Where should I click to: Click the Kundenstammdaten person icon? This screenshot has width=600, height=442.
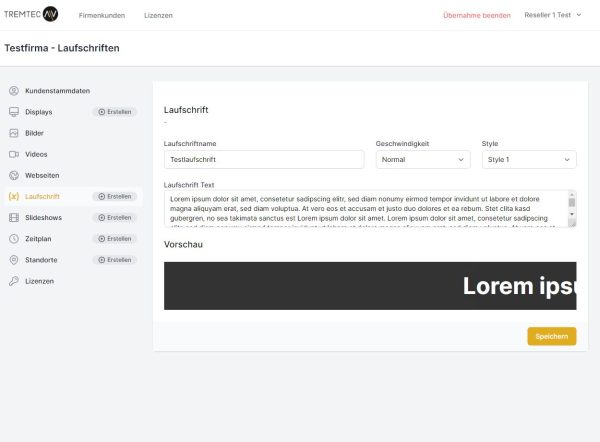coord(14,91)
